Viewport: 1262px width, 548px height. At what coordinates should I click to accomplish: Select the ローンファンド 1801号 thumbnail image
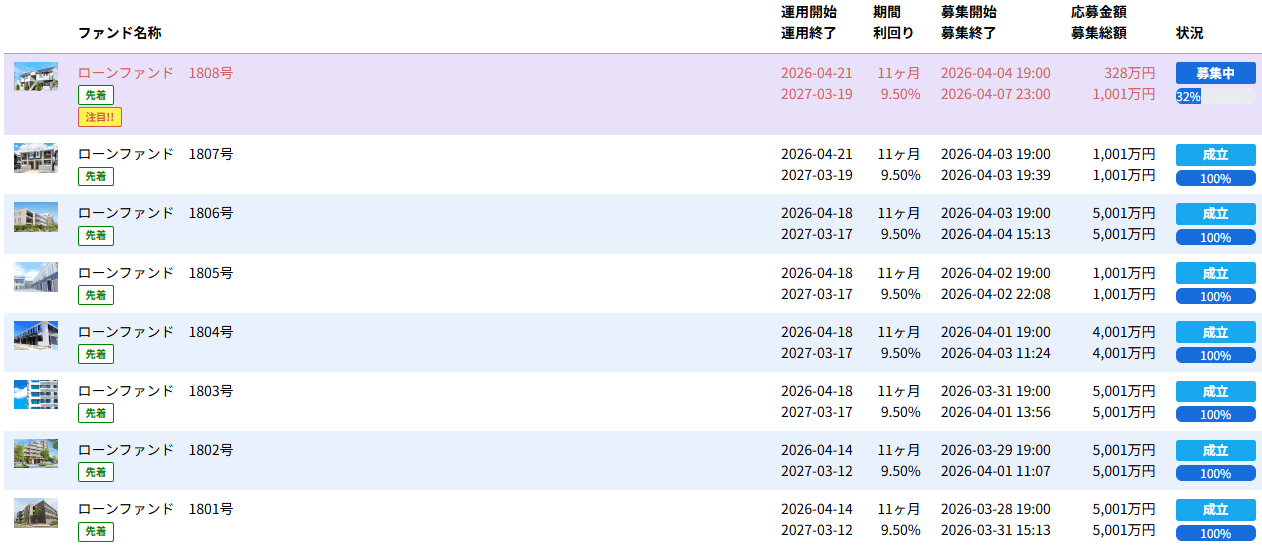[x=35, y=513]
